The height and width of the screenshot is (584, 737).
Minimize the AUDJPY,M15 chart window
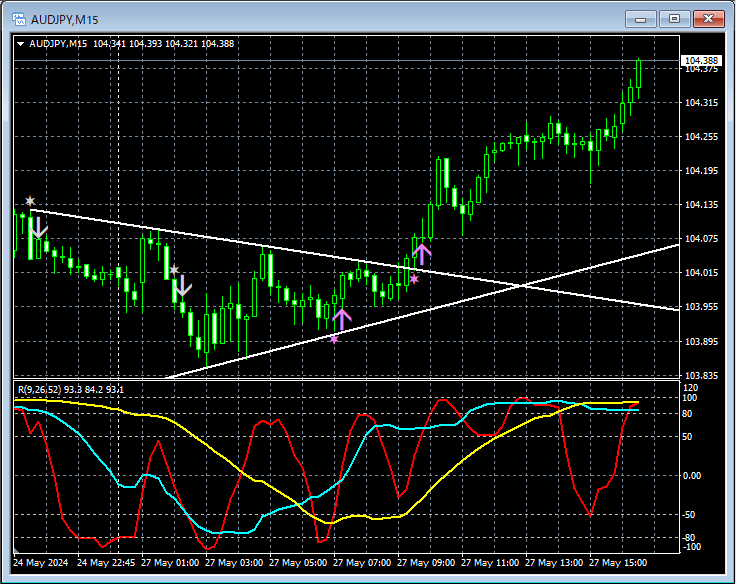(640, 19)
